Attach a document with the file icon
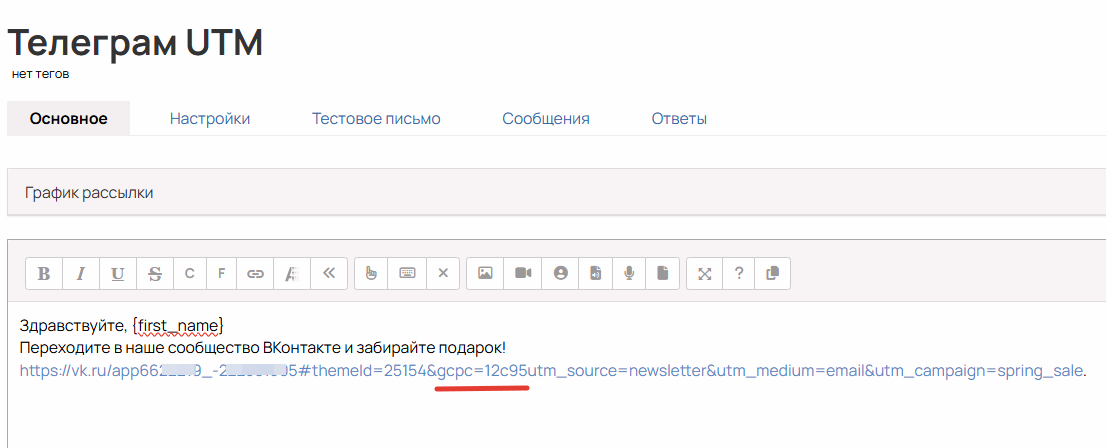The height and width of the screenshot is (448, 1106). click(662, 274)
